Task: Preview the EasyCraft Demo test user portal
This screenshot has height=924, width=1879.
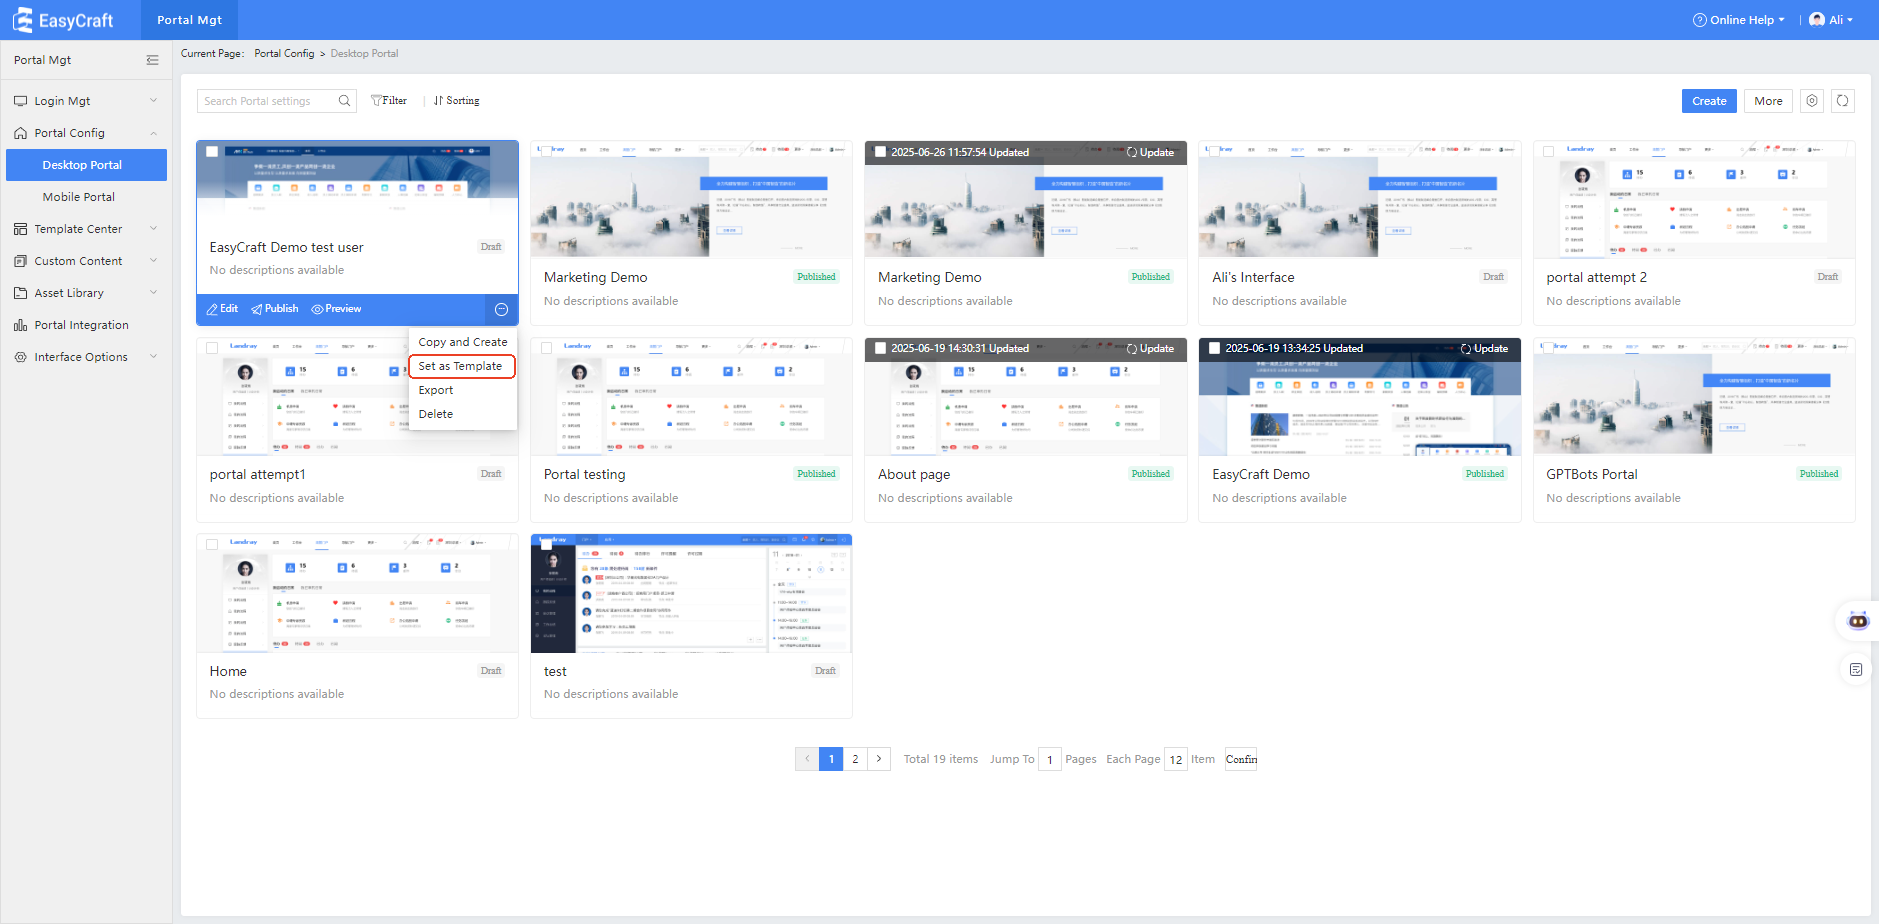Action: coord(336,309)
